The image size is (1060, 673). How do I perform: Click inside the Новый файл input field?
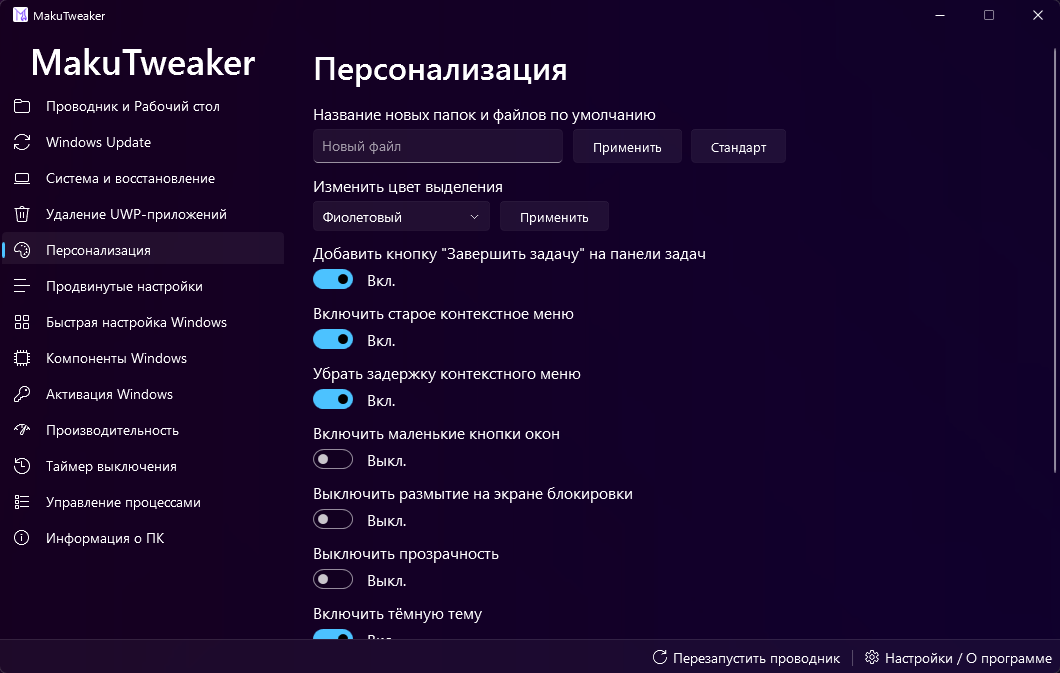click(437, 146)
